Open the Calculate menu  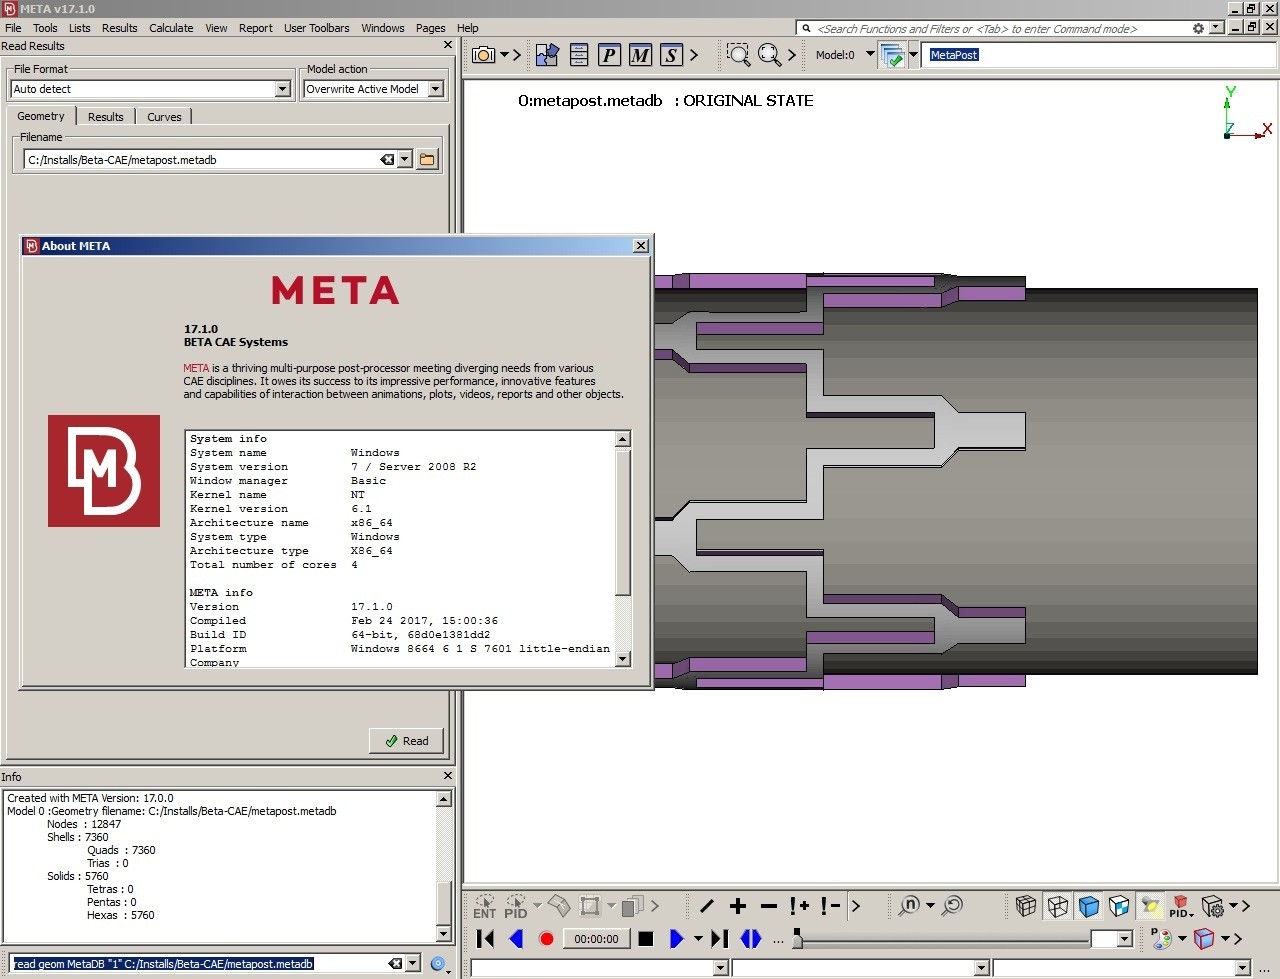pyautogui.click(x=171, y=28)
